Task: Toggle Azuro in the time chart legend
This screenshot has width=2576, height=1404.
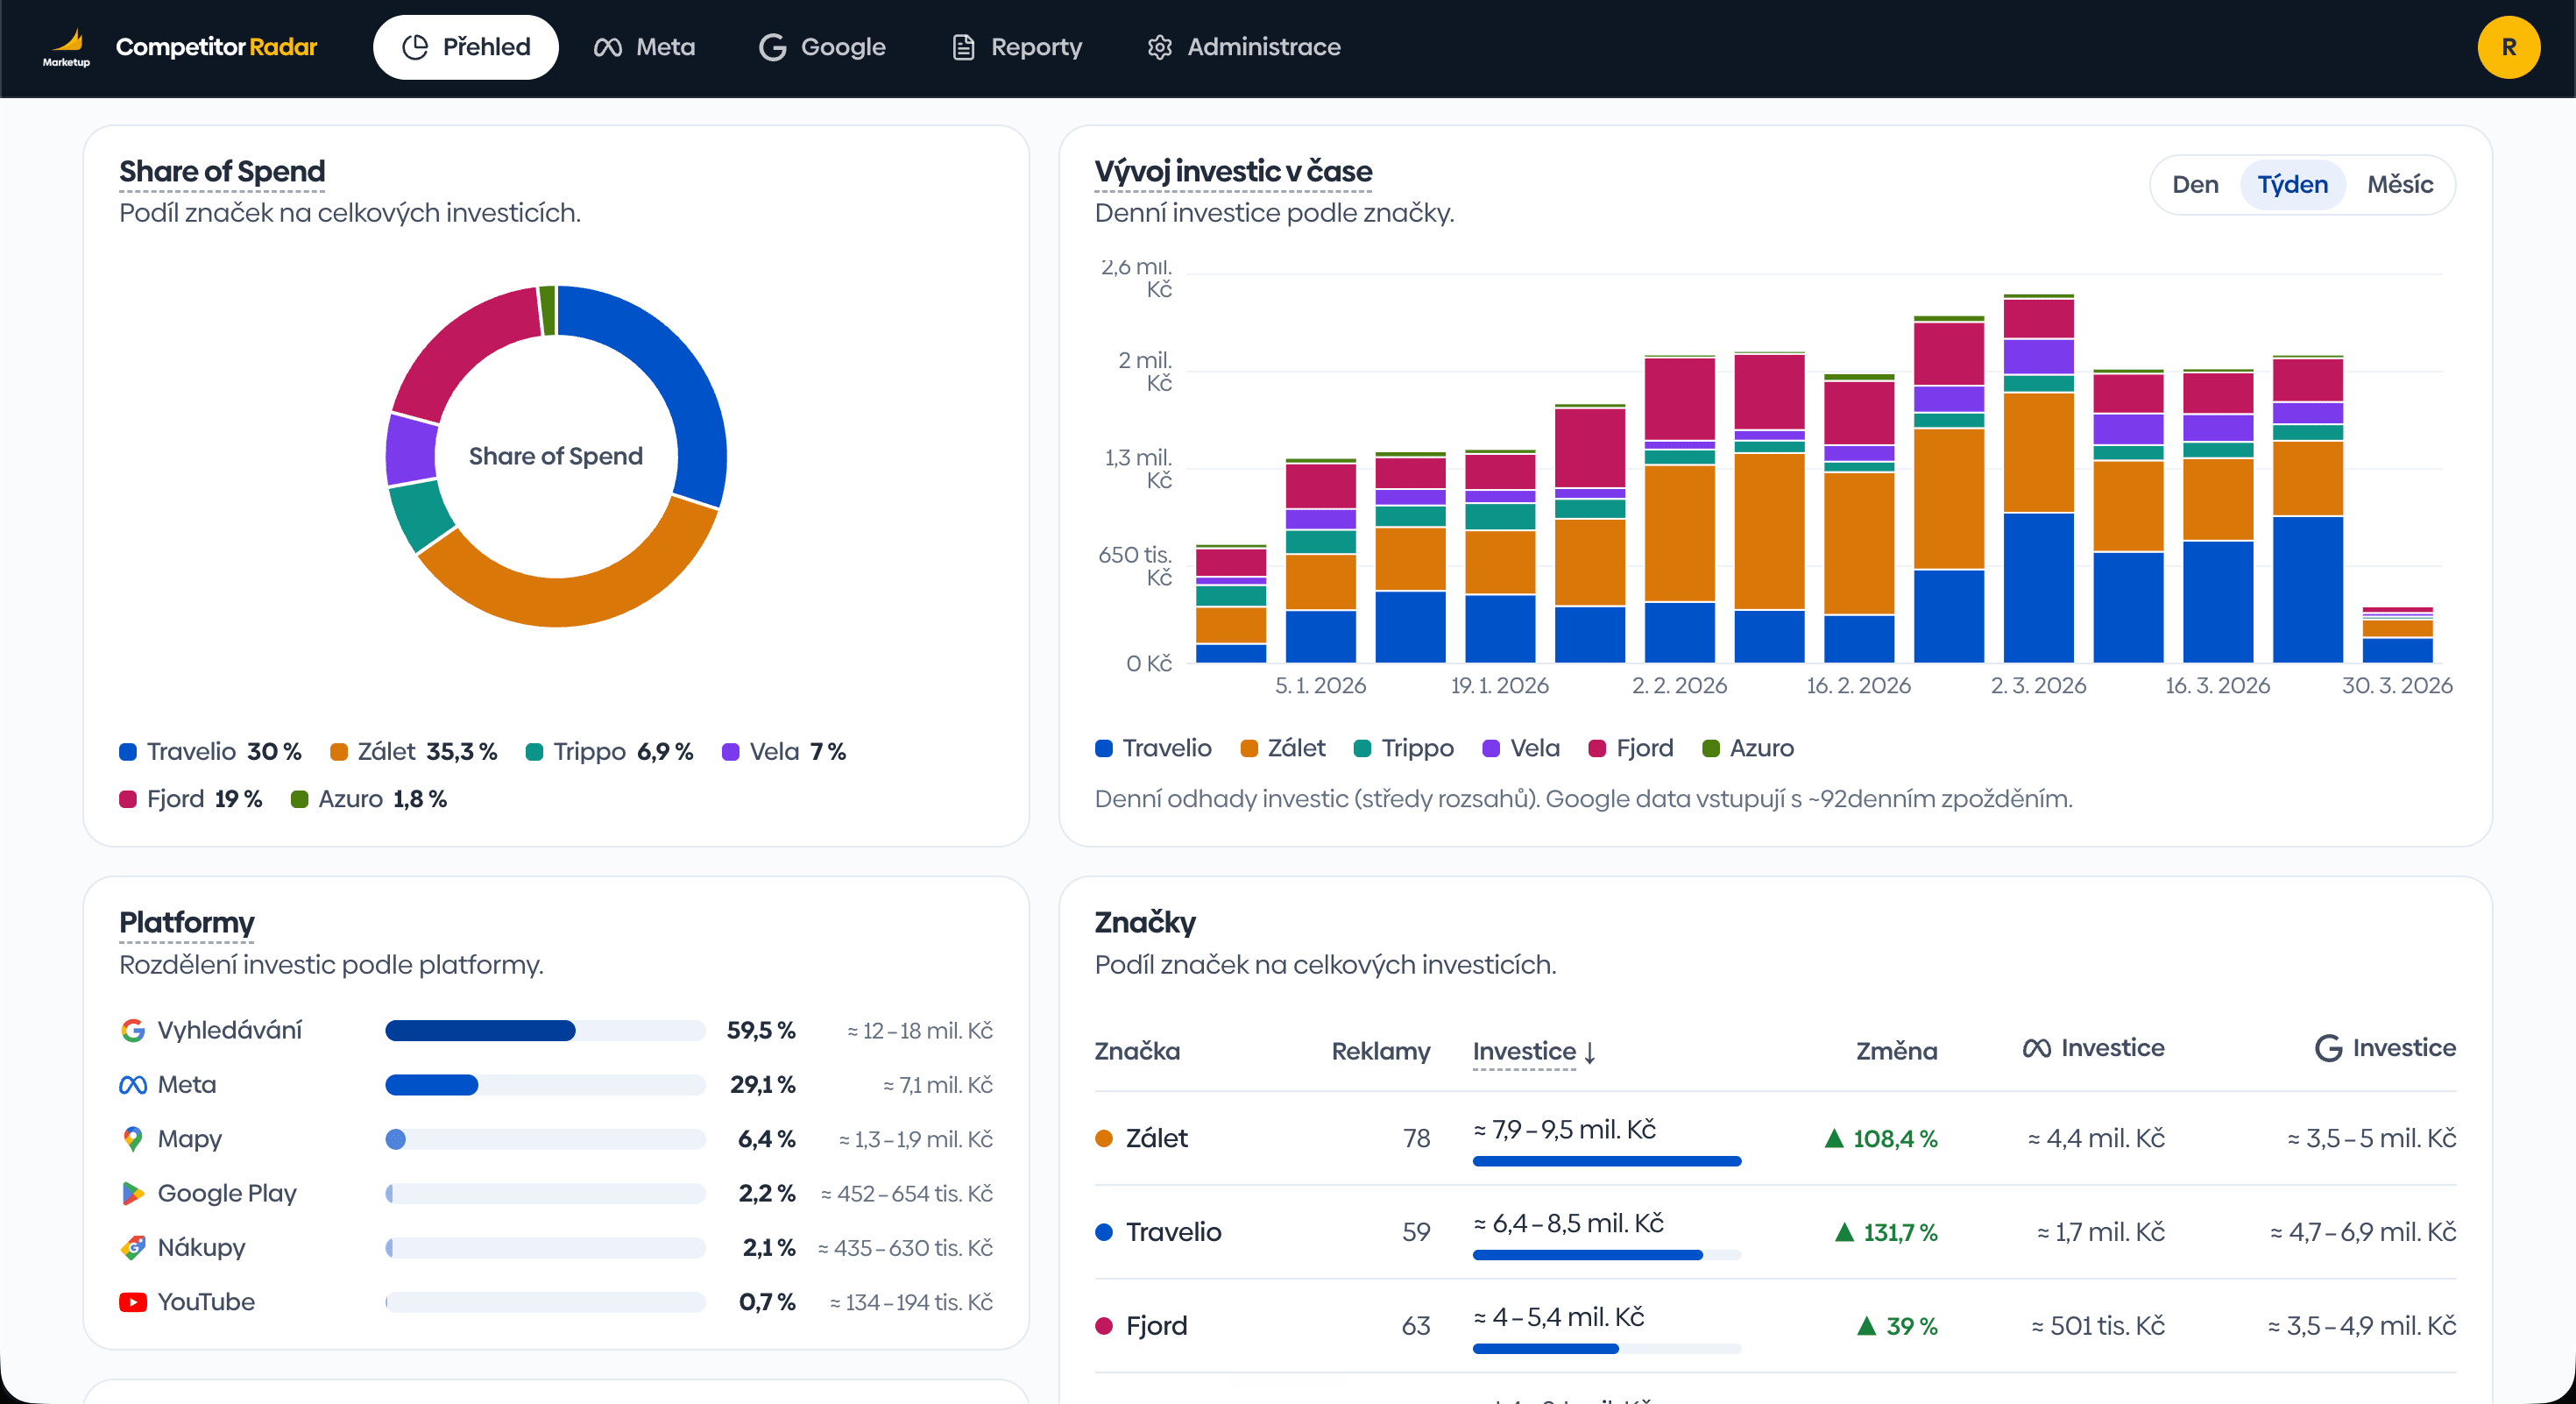Action: pyautogui.click(x=1748, y=748)
